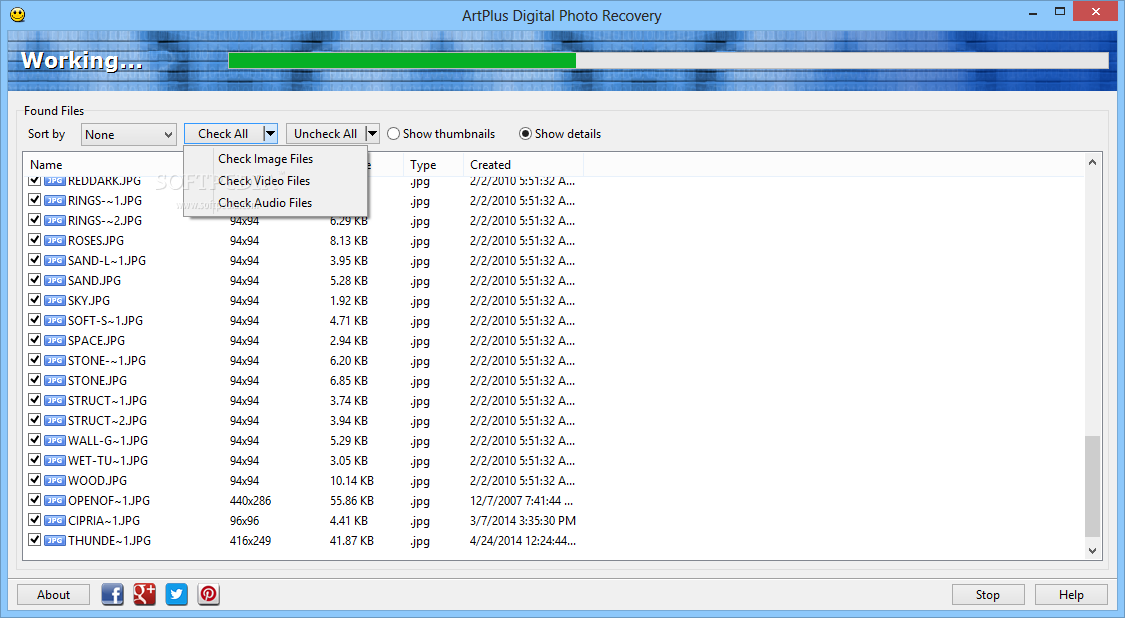Viewport: 1125px width, 618px height.
Task: Click the Check All button
Action: [223, 134]
